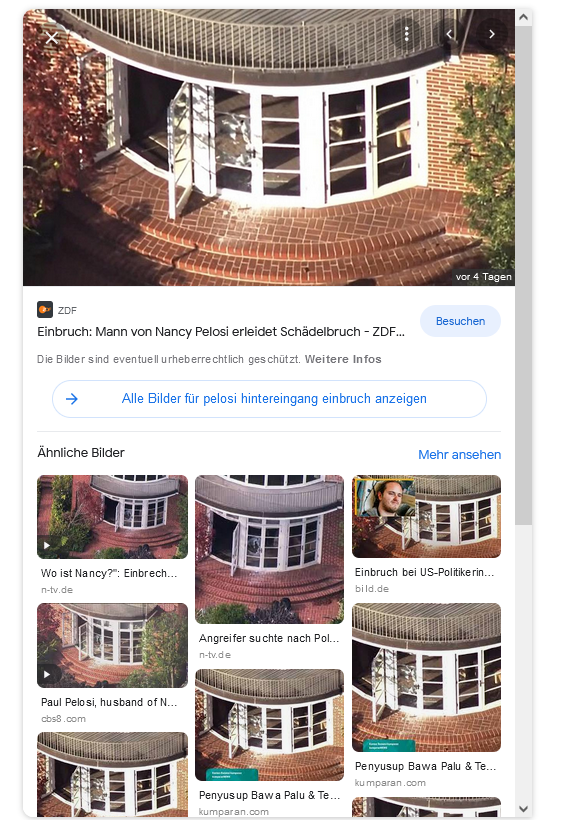
Task: Open Alle Bilder für pelosi hintereingang einbruch anzeigen
Action: [x=269, y=399]
